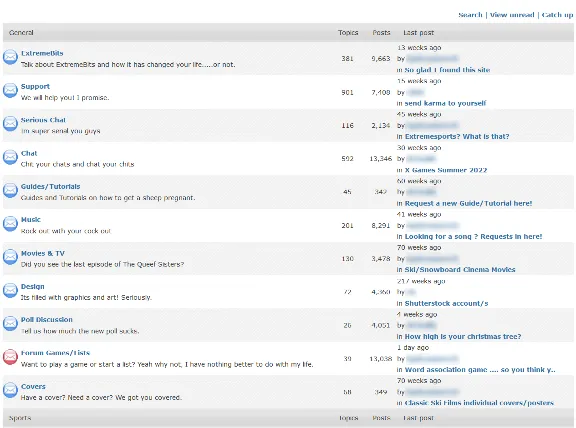Click the envelope icon beside Design forum
Viewport: 576px width, 428px height.
point(10,290)
